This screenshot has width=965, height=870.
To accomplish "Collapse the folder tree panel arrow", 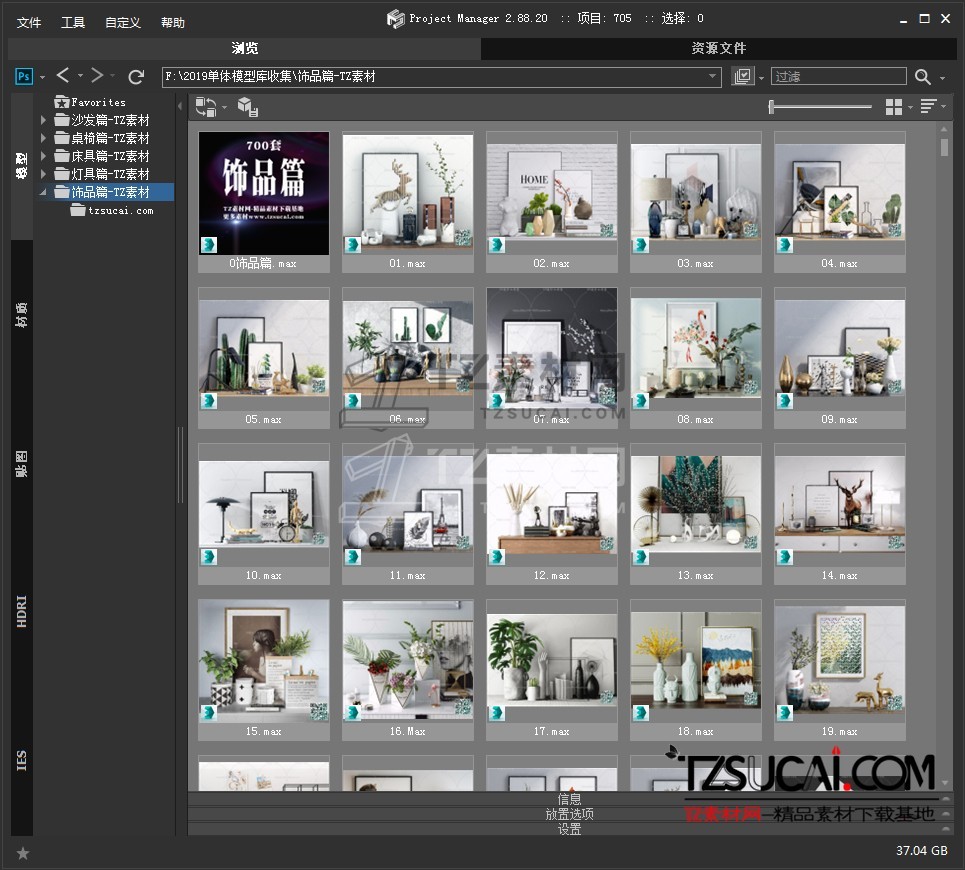I will 180,106.
